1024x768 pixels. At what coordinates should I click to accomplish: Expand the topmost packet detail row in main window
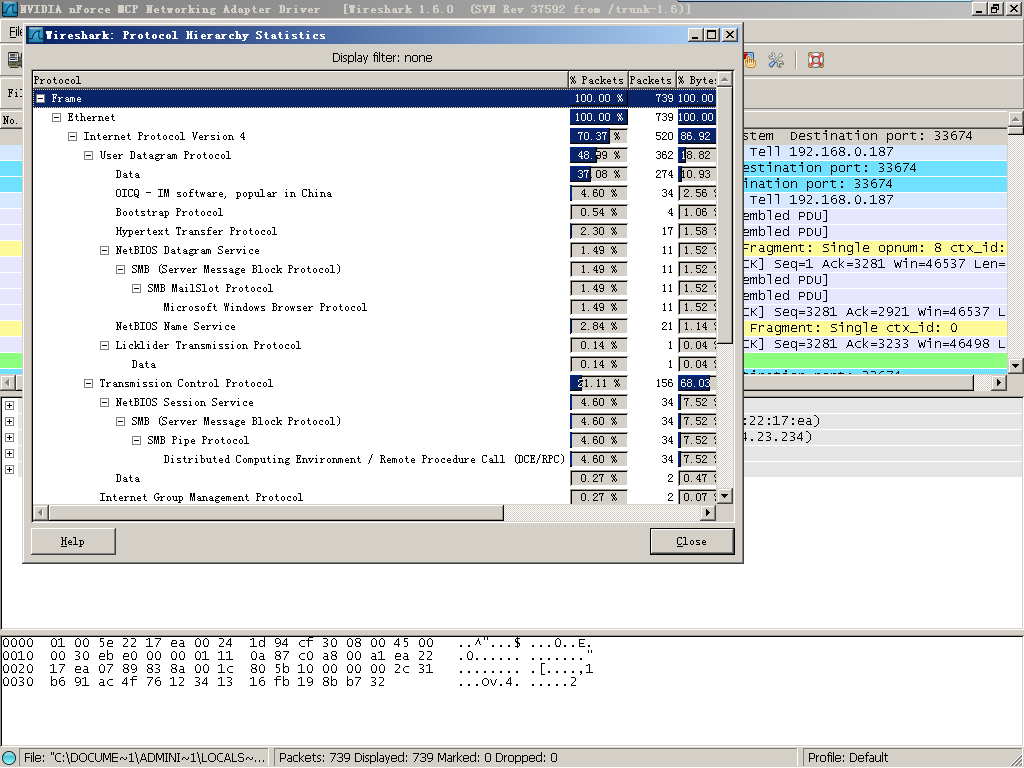click(10, 406)
